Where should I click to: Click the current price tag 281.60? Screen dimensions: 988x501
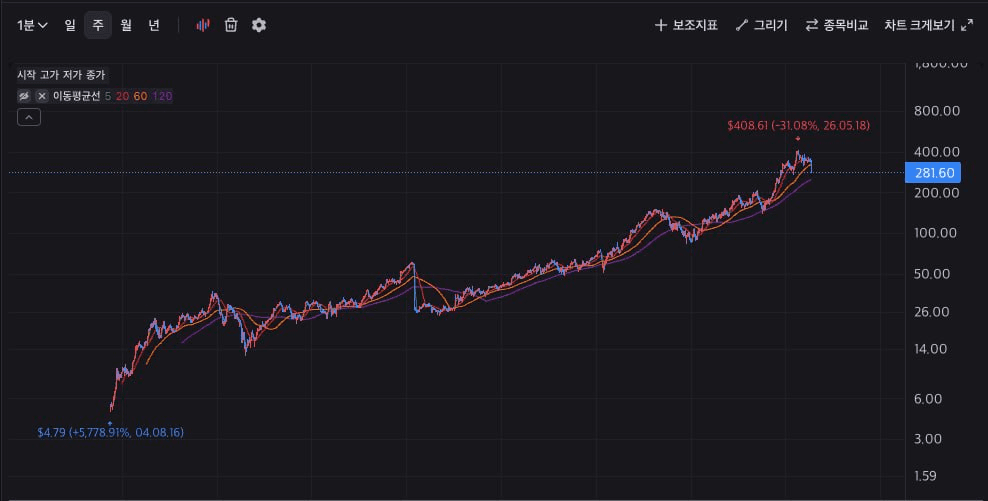tap(933, 173)
